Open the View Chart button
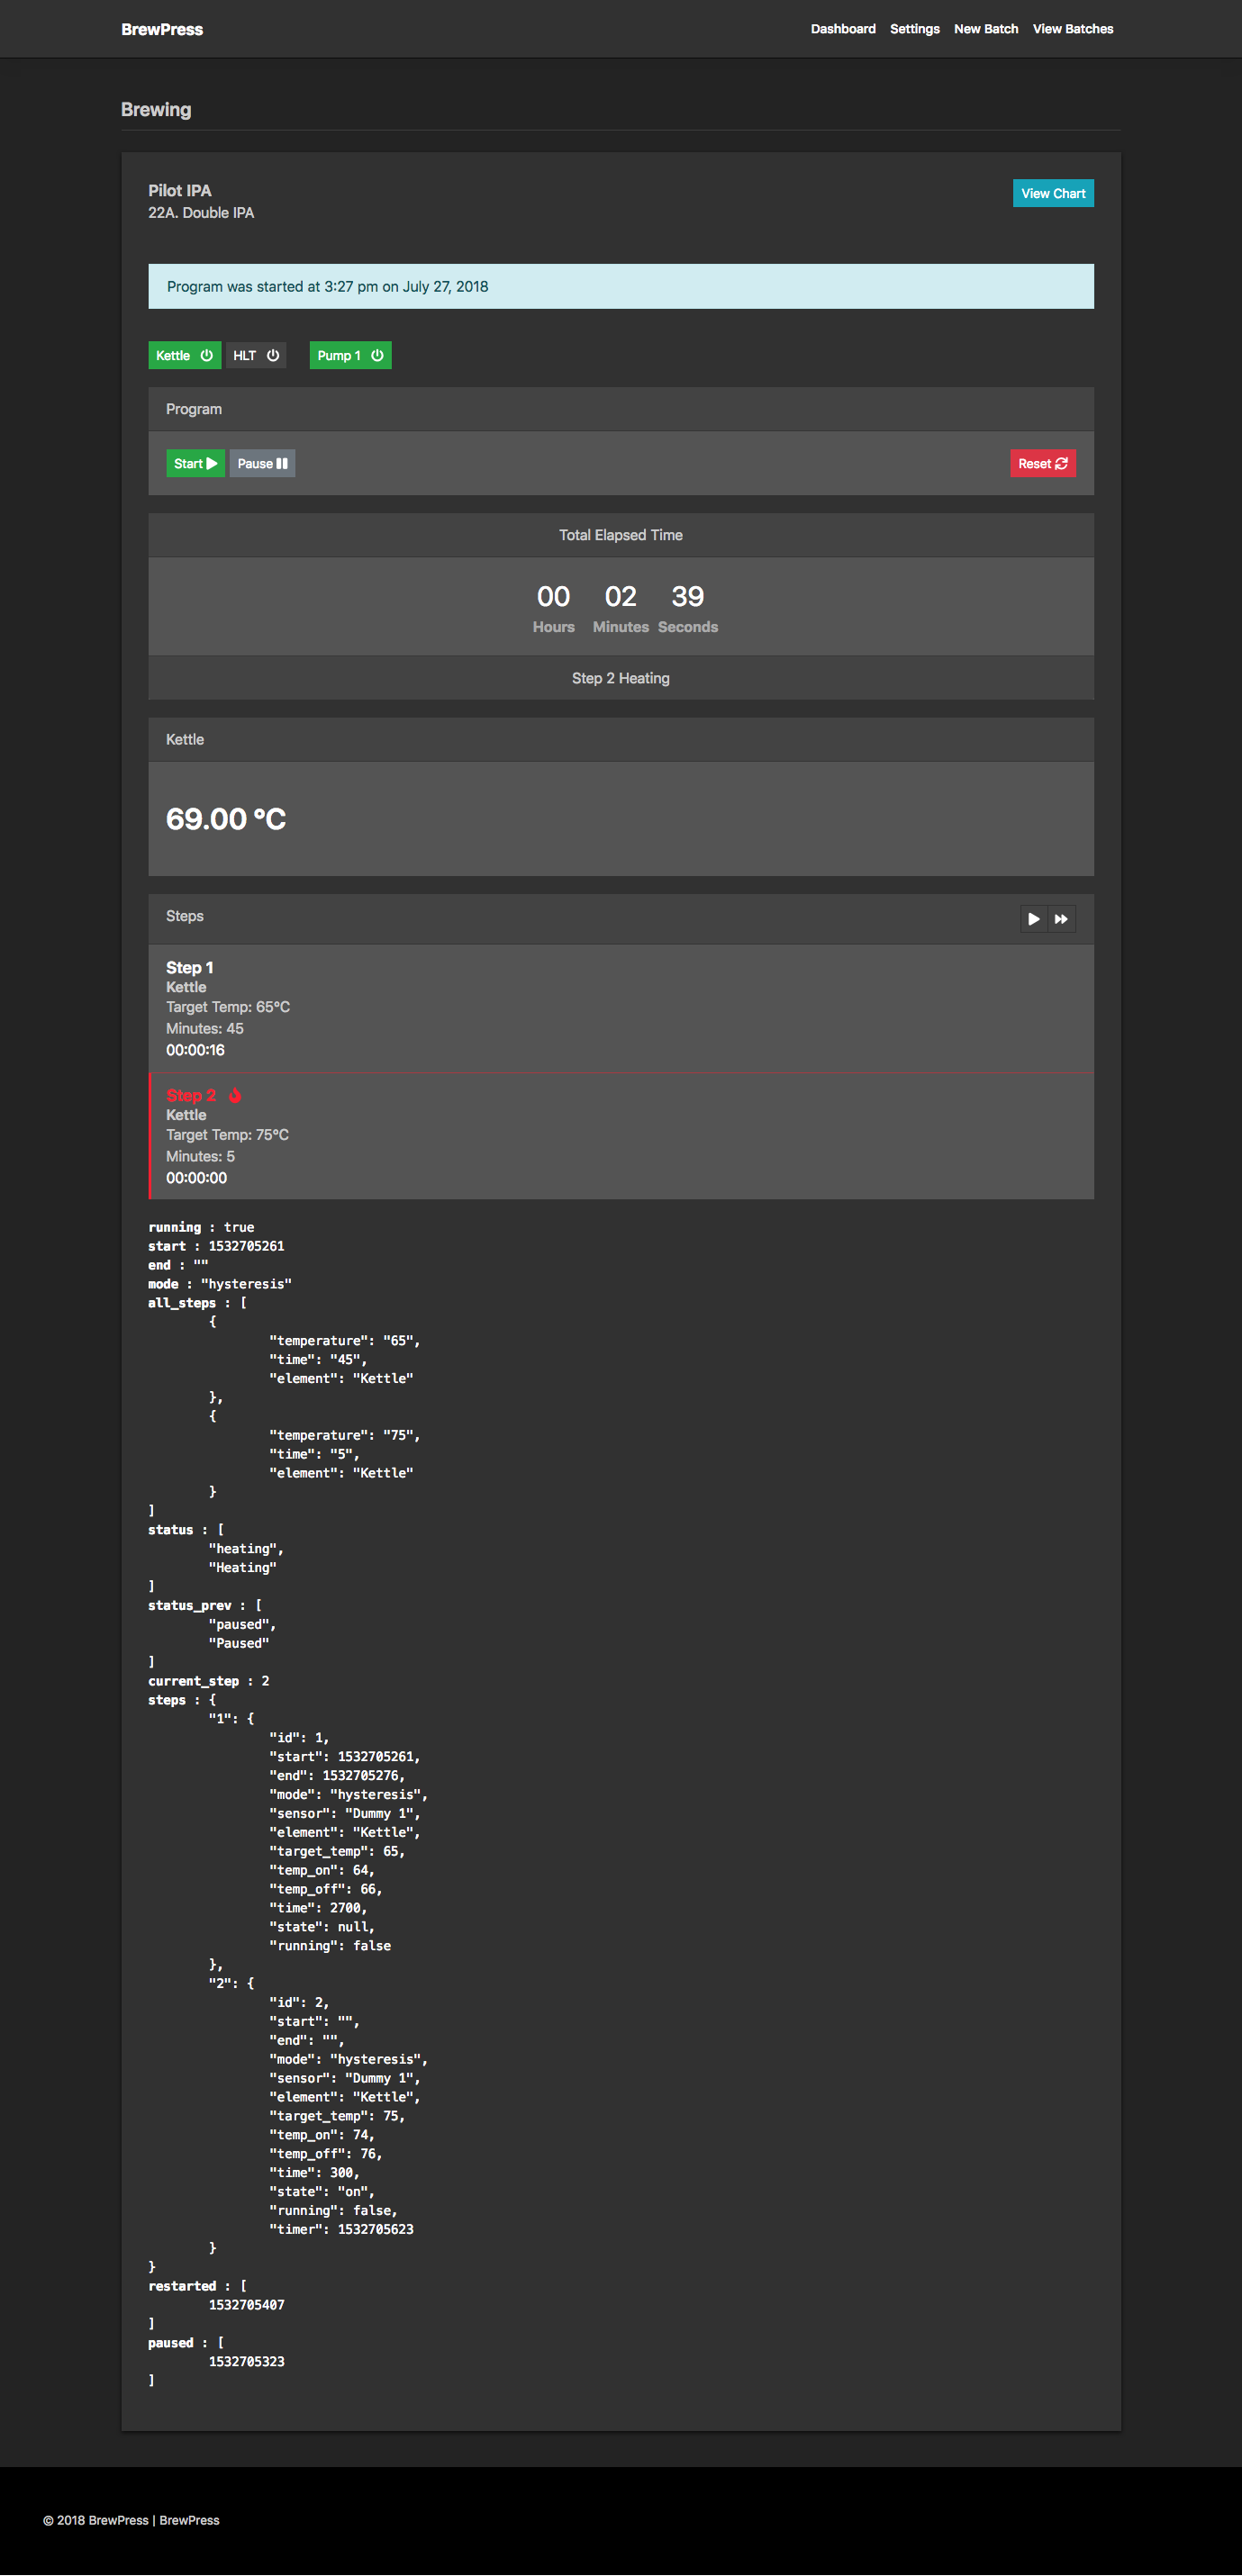The image size is (1242, 2576). [x=1053, y=193]
